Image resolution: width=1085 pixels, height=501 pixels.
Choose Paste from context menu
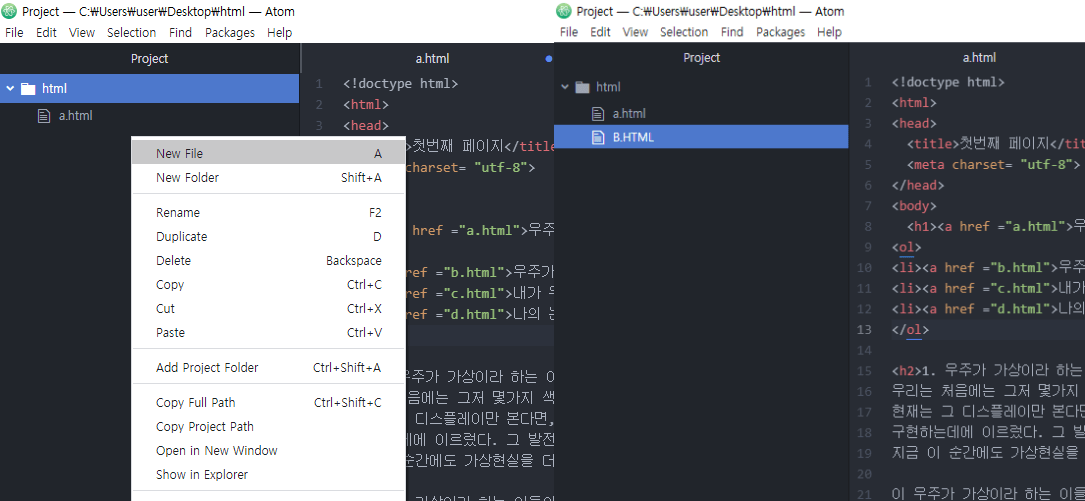click(x=268, y=333)
